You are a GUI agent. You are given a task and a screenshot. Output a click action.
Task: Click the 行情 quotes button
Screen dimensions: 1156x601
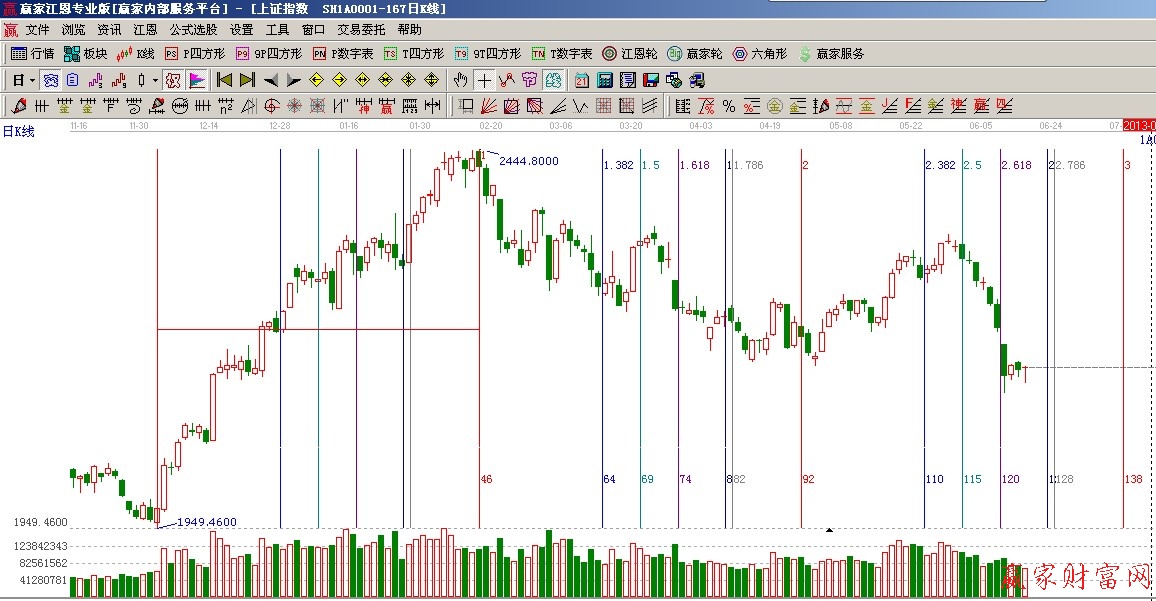pos(33,54)
